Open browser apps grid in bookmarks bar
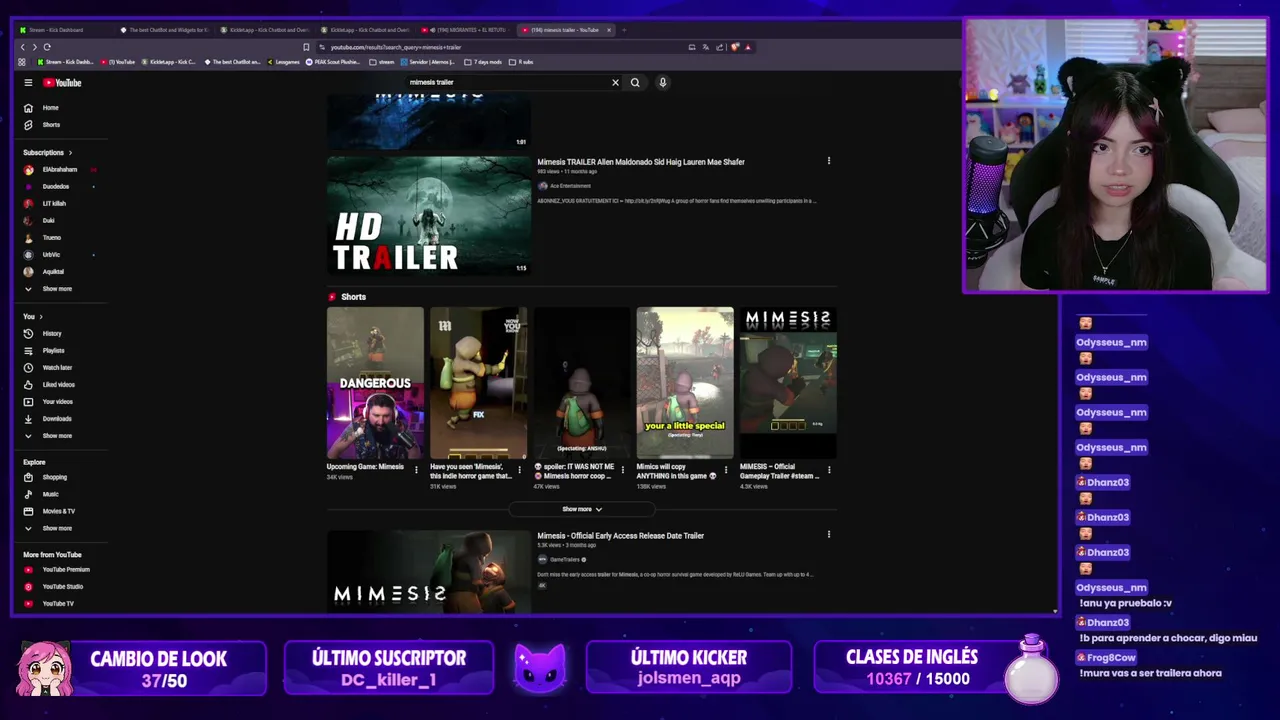1280x720 pixels. 22,62
